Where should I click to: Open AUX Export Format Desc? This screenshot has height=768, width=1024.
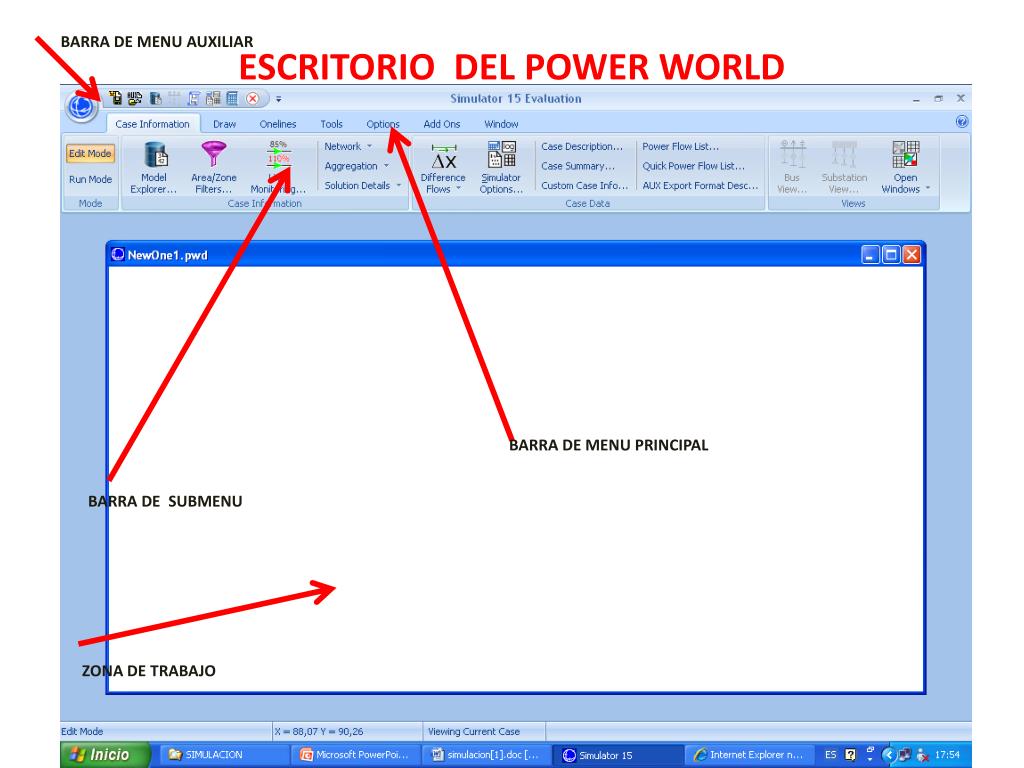(700, 185)
